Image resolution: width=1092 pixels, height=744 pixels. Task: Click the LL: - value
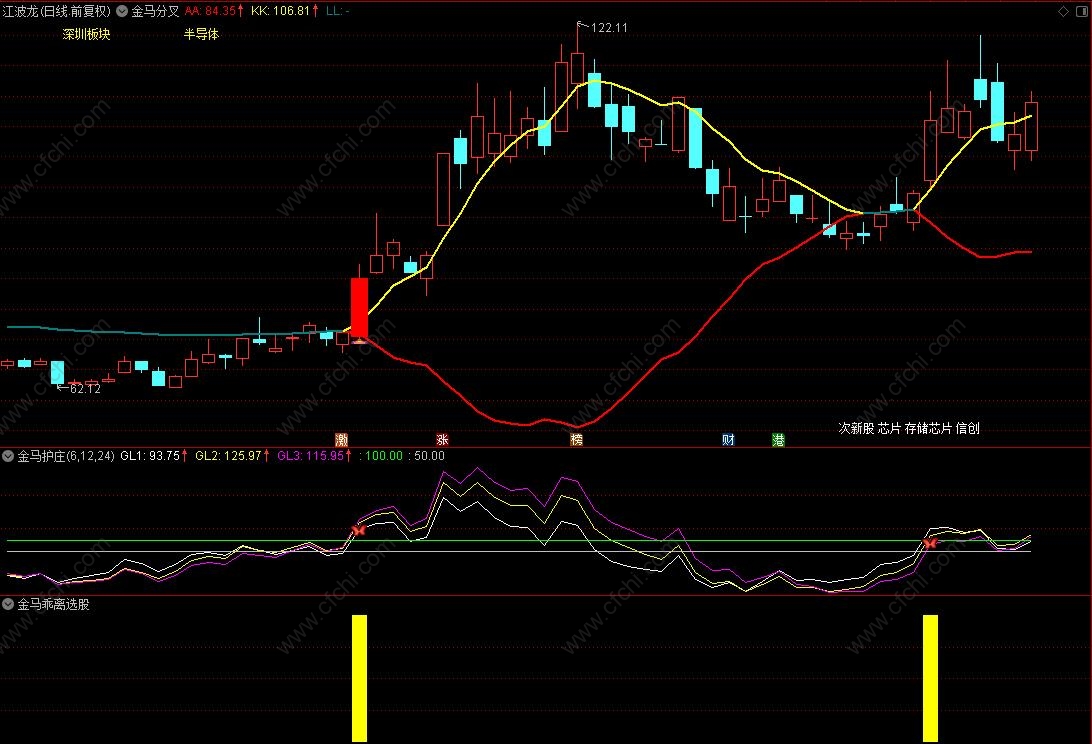coord(338,11)
